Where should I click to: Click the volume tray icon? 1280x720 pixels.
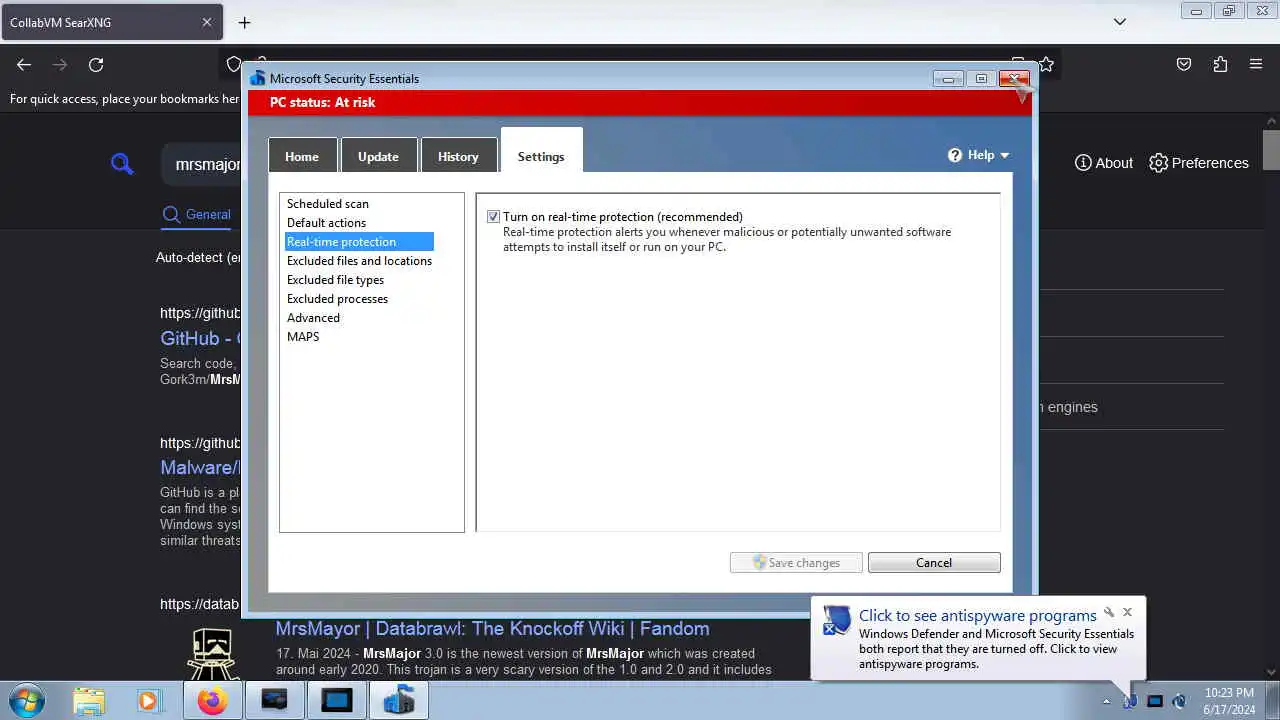[1179, 701]
